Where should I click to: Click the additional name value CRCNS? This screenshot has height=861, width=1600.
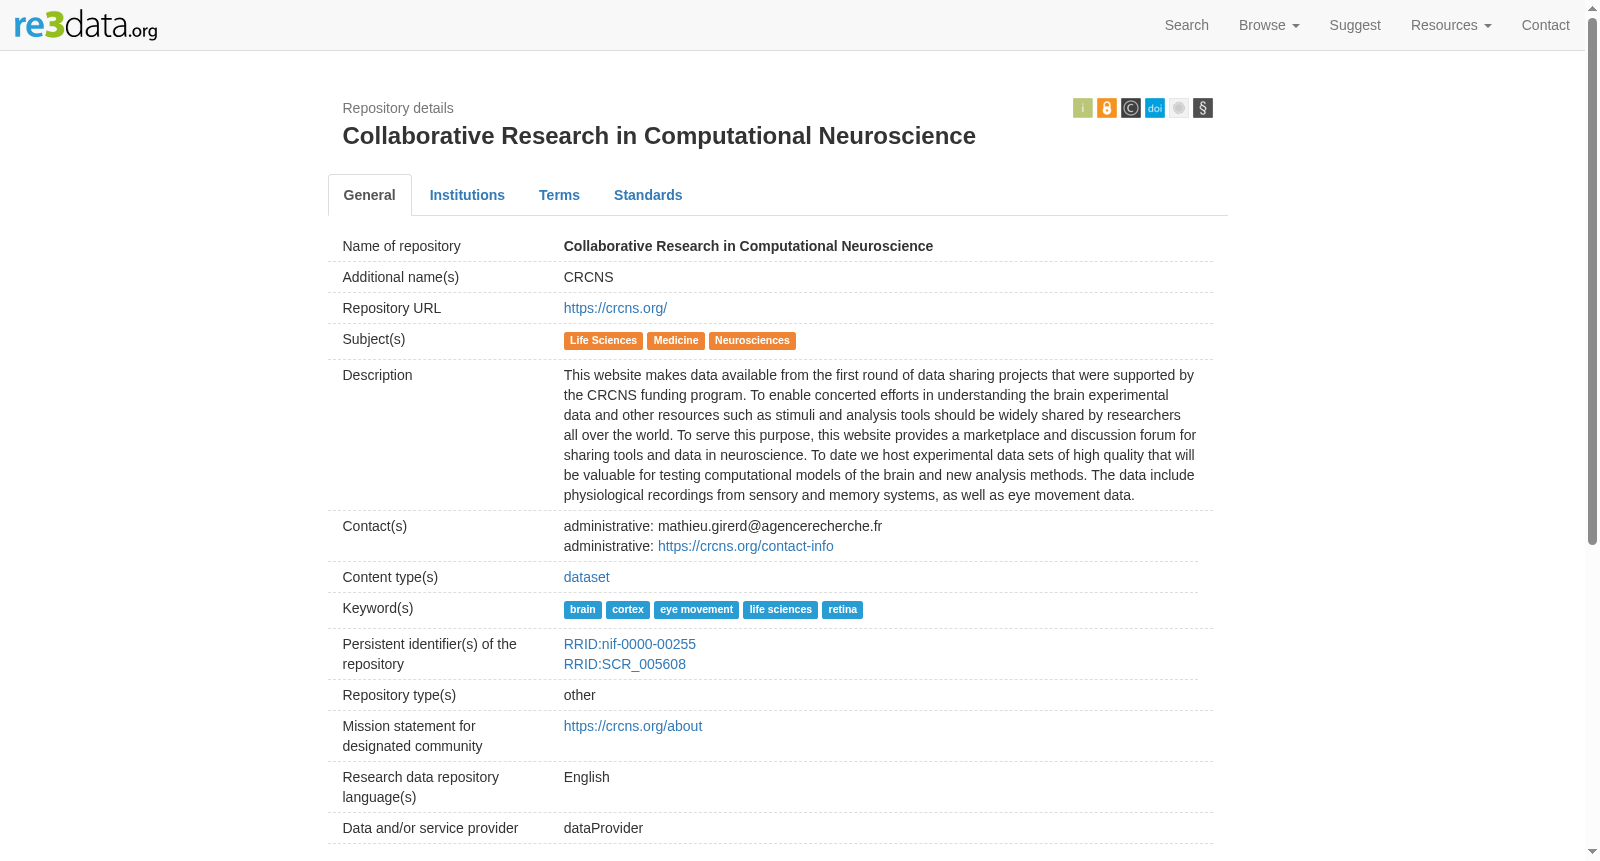coord(589,277)
